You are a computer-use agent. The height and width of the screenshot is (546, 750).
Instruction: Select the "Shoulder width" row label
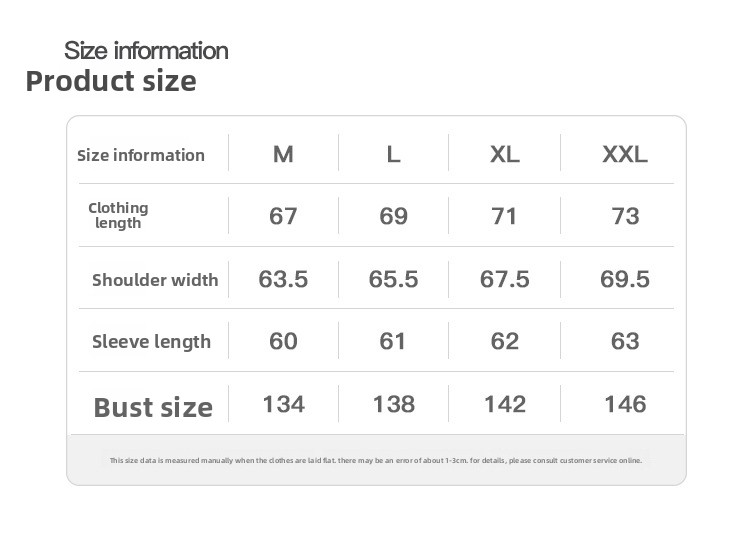(x=155, y=280)
